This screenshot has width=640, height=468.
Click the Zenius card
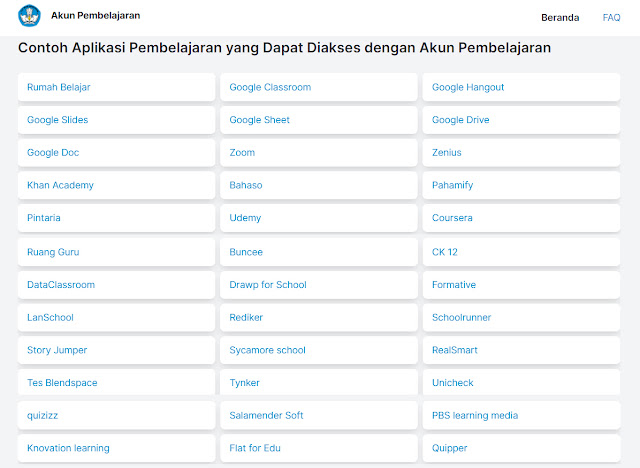point(521,153)
